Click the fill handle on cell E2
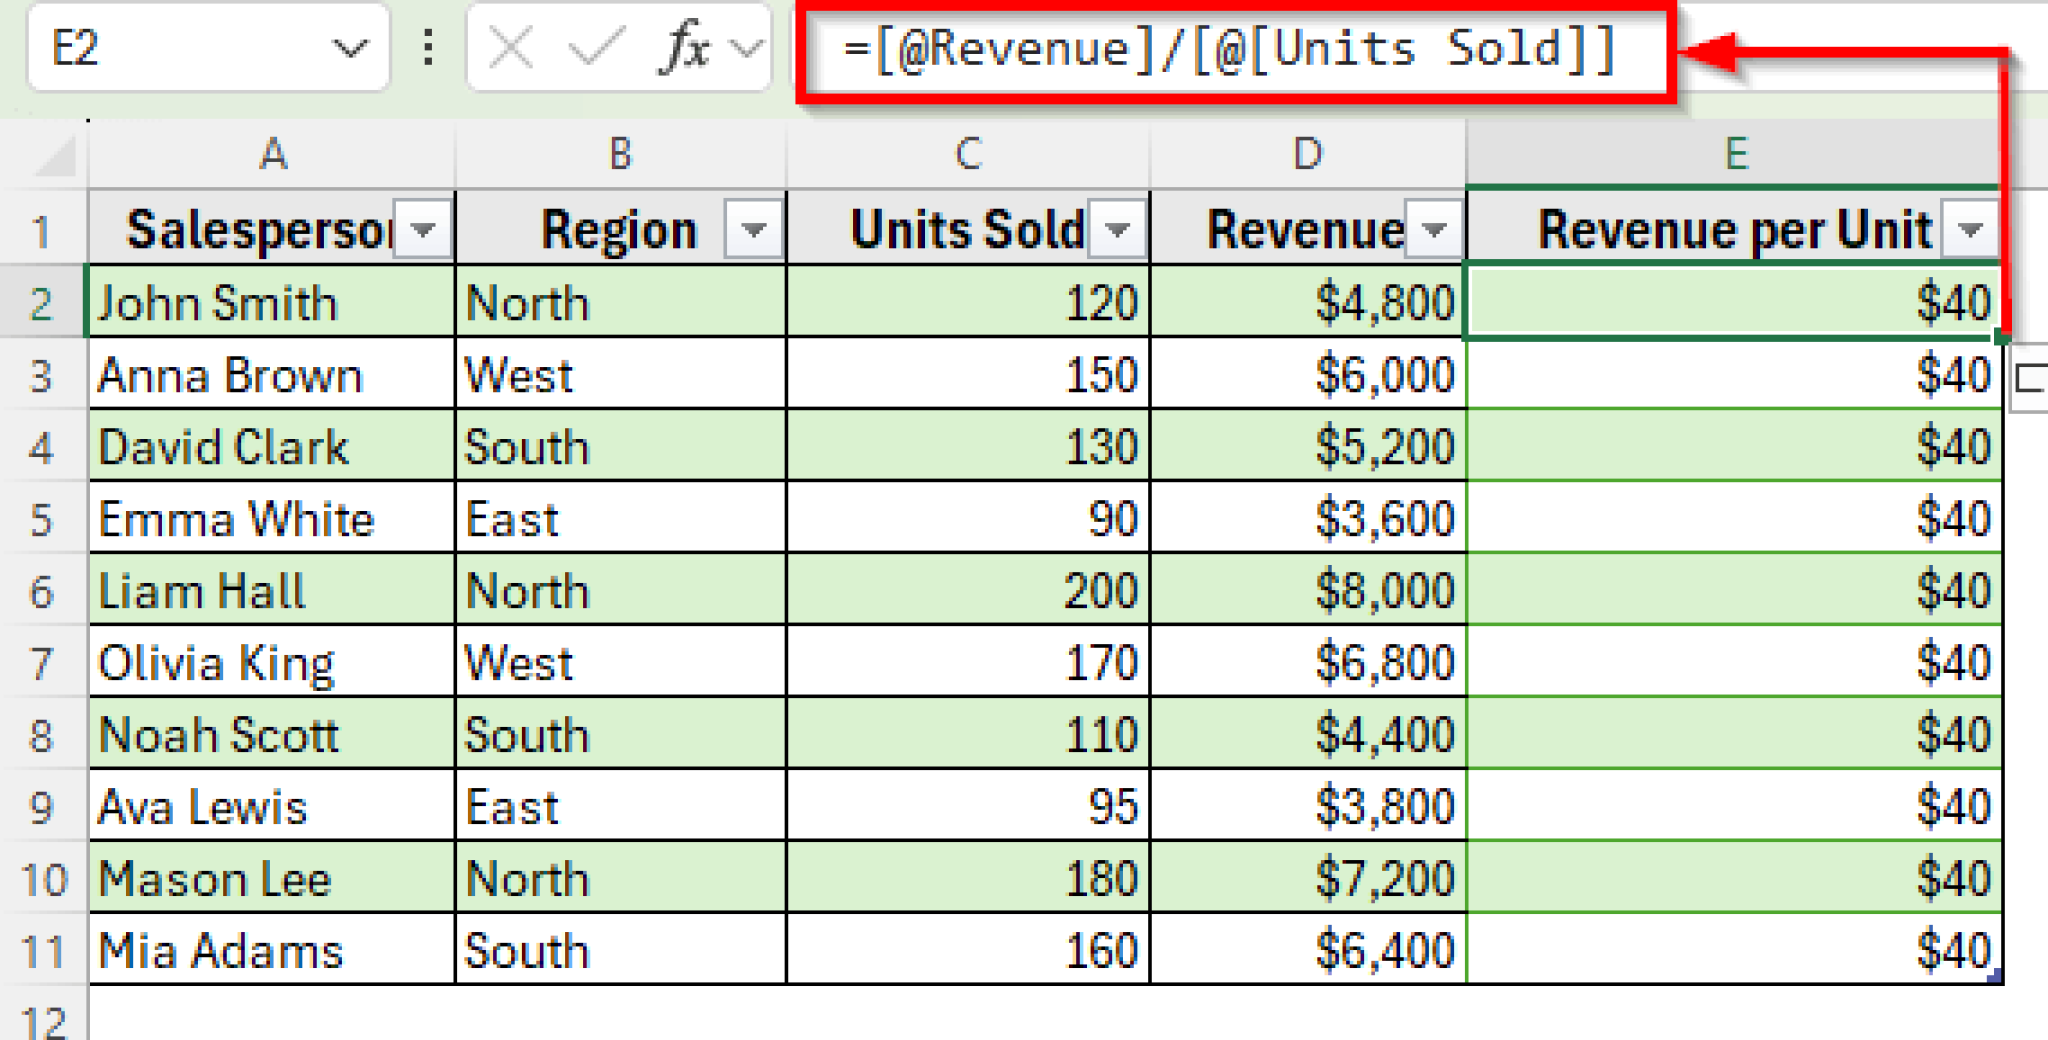Image resolution: width=2048 pixels, height=1040 pixels. point(2001,338)
